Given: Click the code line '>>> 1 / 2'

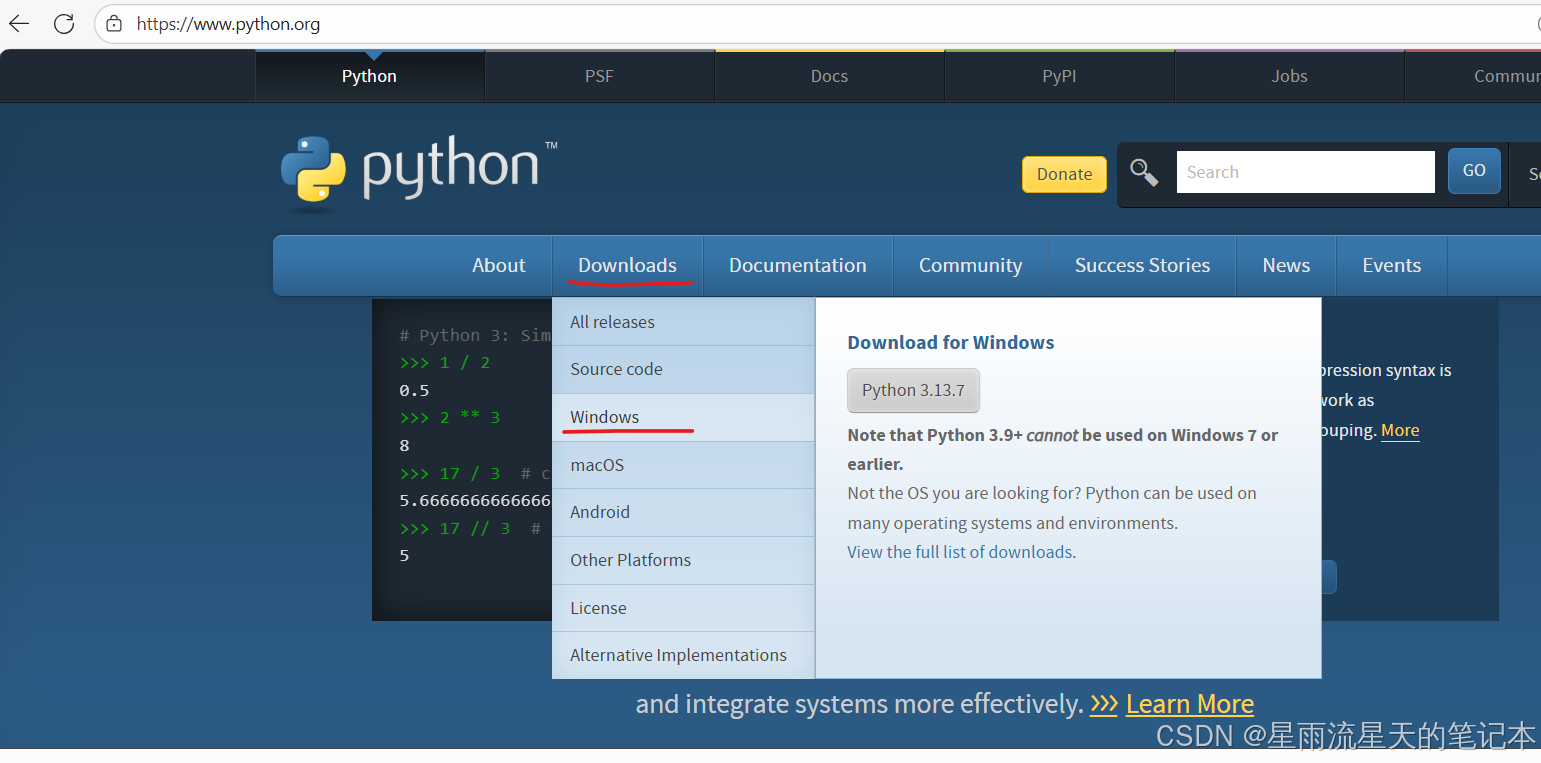Looking at the screenshot, I should (x=445, y=362).
